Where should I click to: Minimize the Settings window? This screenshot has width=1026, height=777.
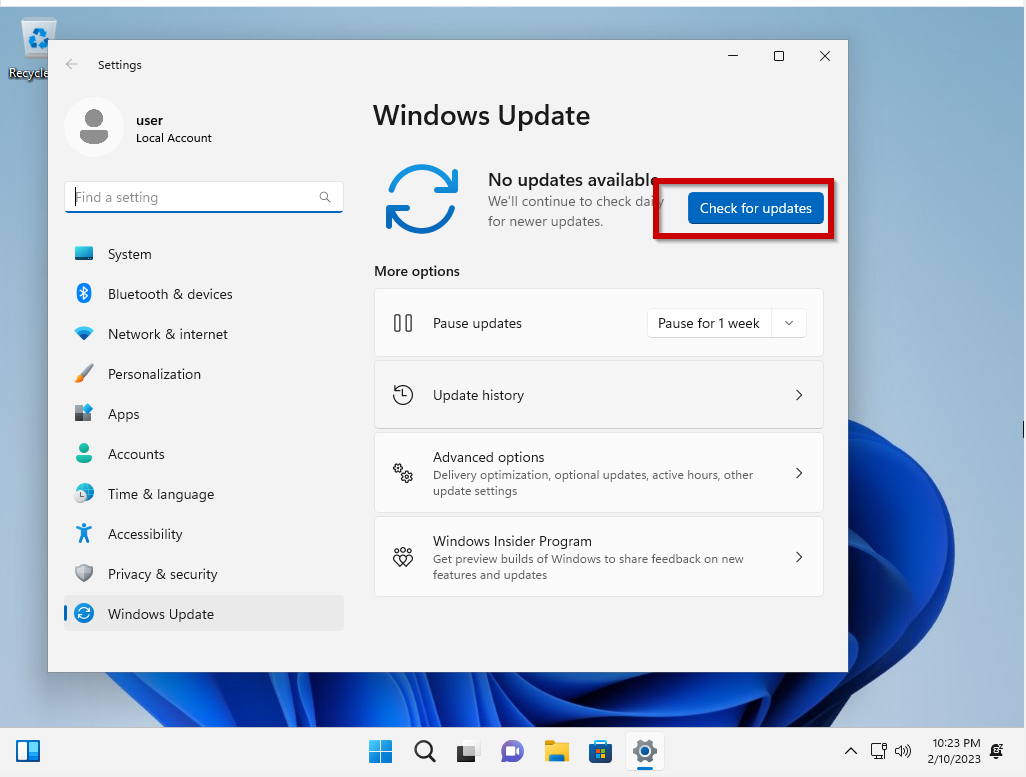point(733,56)
